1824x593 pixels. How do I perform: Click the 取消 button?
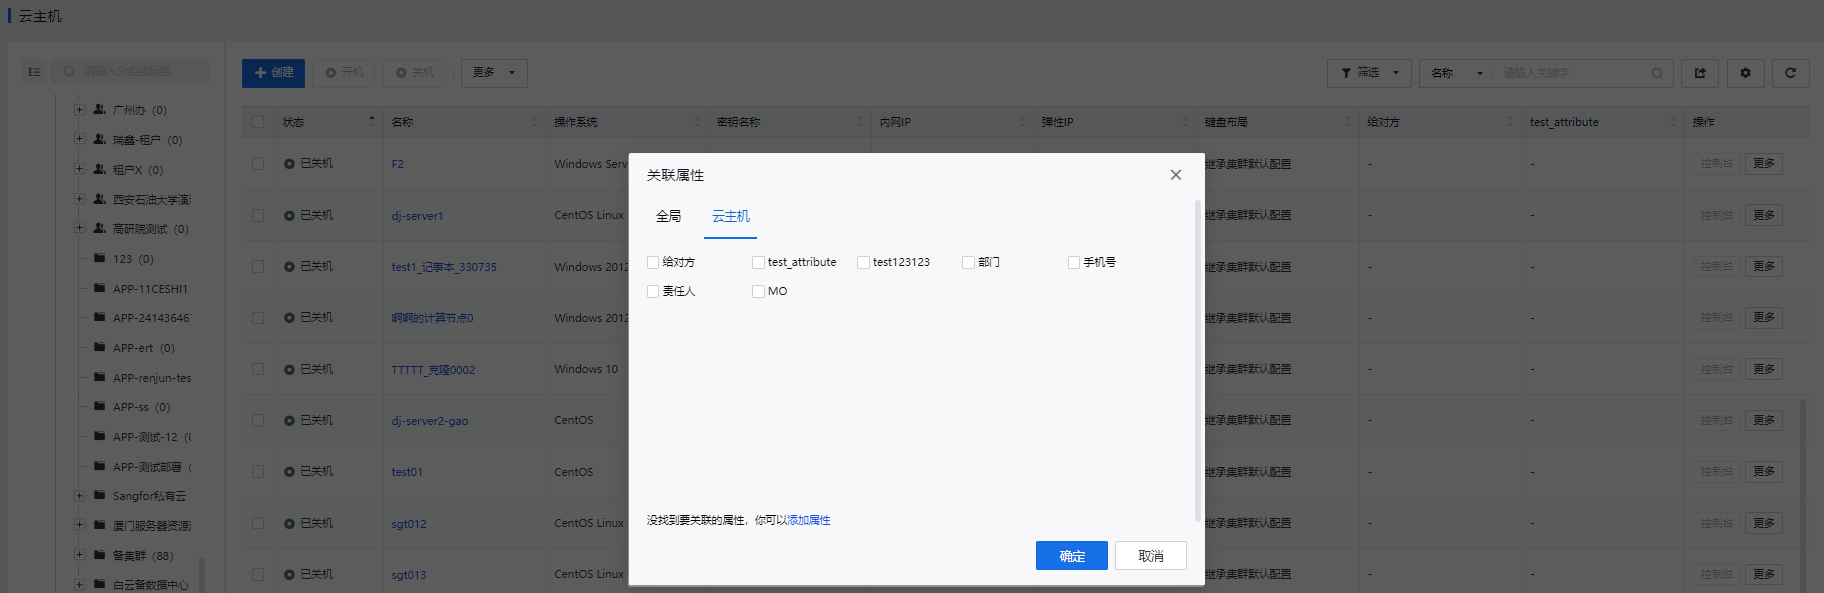tap(1150, 556)
